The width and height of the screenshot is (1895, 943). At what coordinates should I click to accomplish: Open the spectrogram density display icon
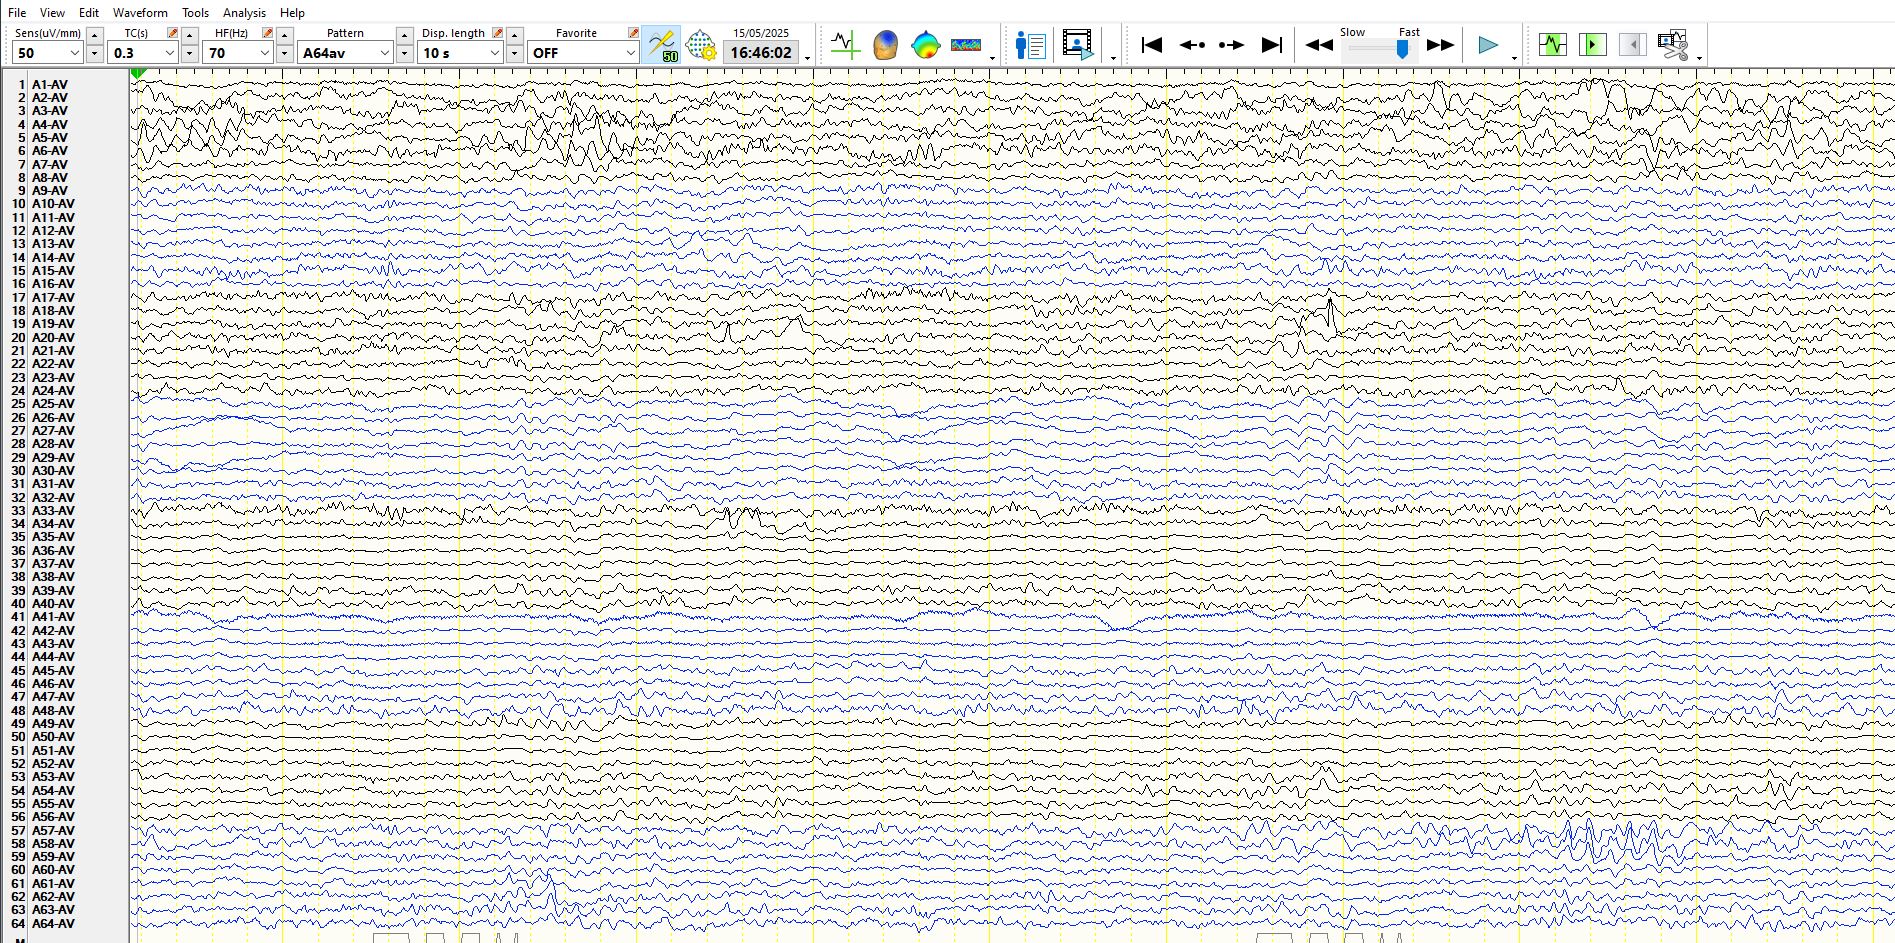point(966,45)
